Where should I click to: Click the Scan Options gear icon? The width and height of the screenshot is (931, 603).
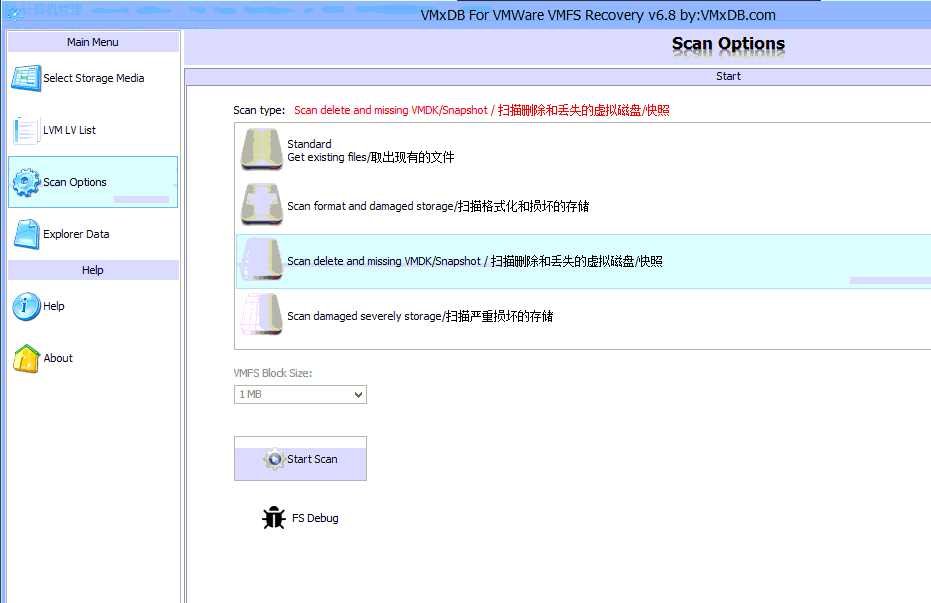click(x=26, y=182)
